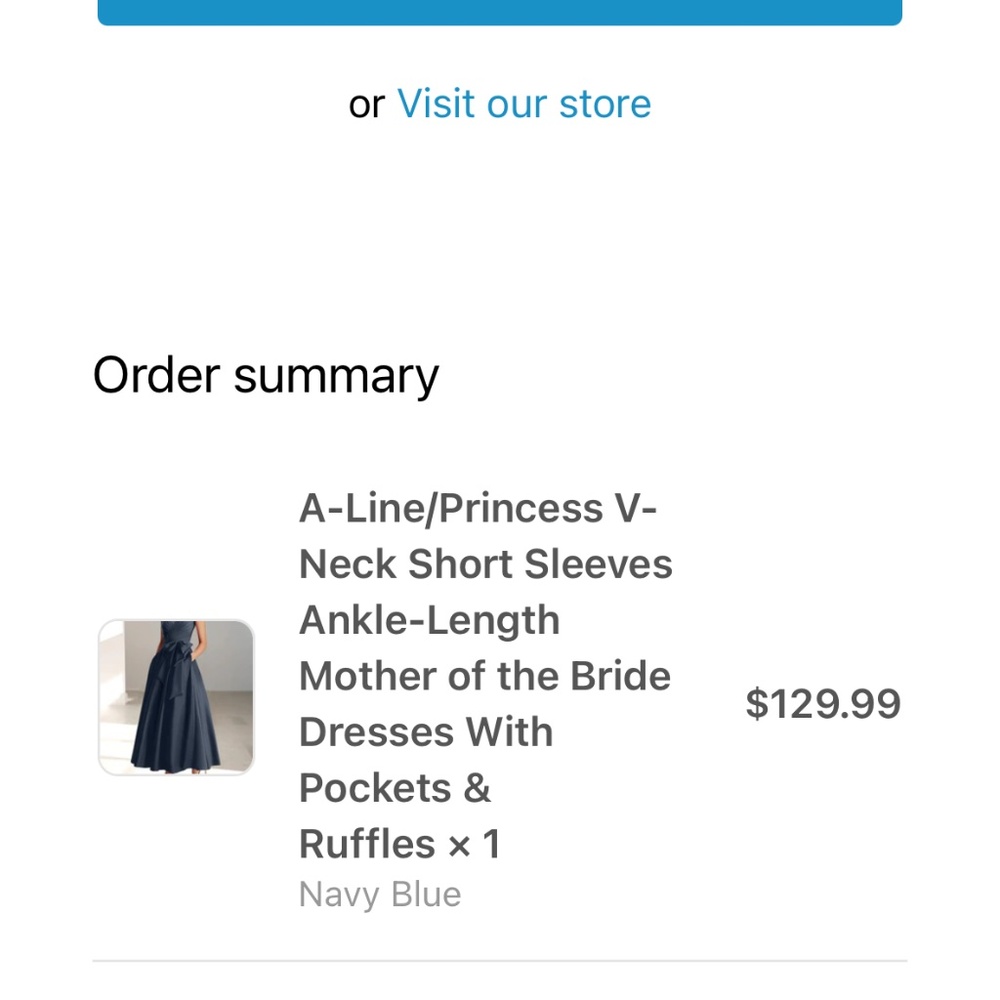
Task: Select Mother of the Bride text line
Action: (x=484, y=675)
